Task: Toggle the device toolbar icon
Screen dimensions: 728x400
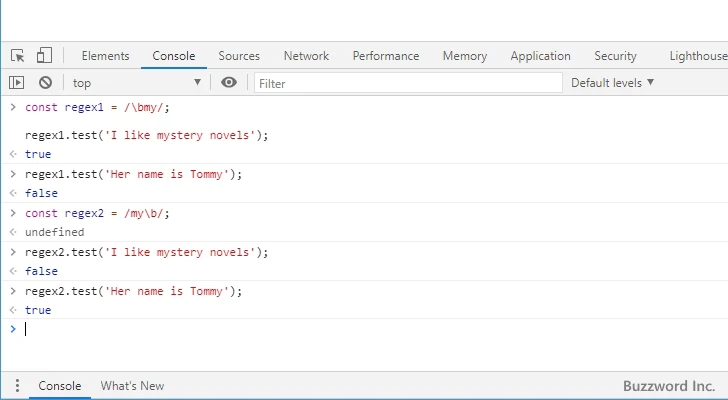Action: (44, 56)
